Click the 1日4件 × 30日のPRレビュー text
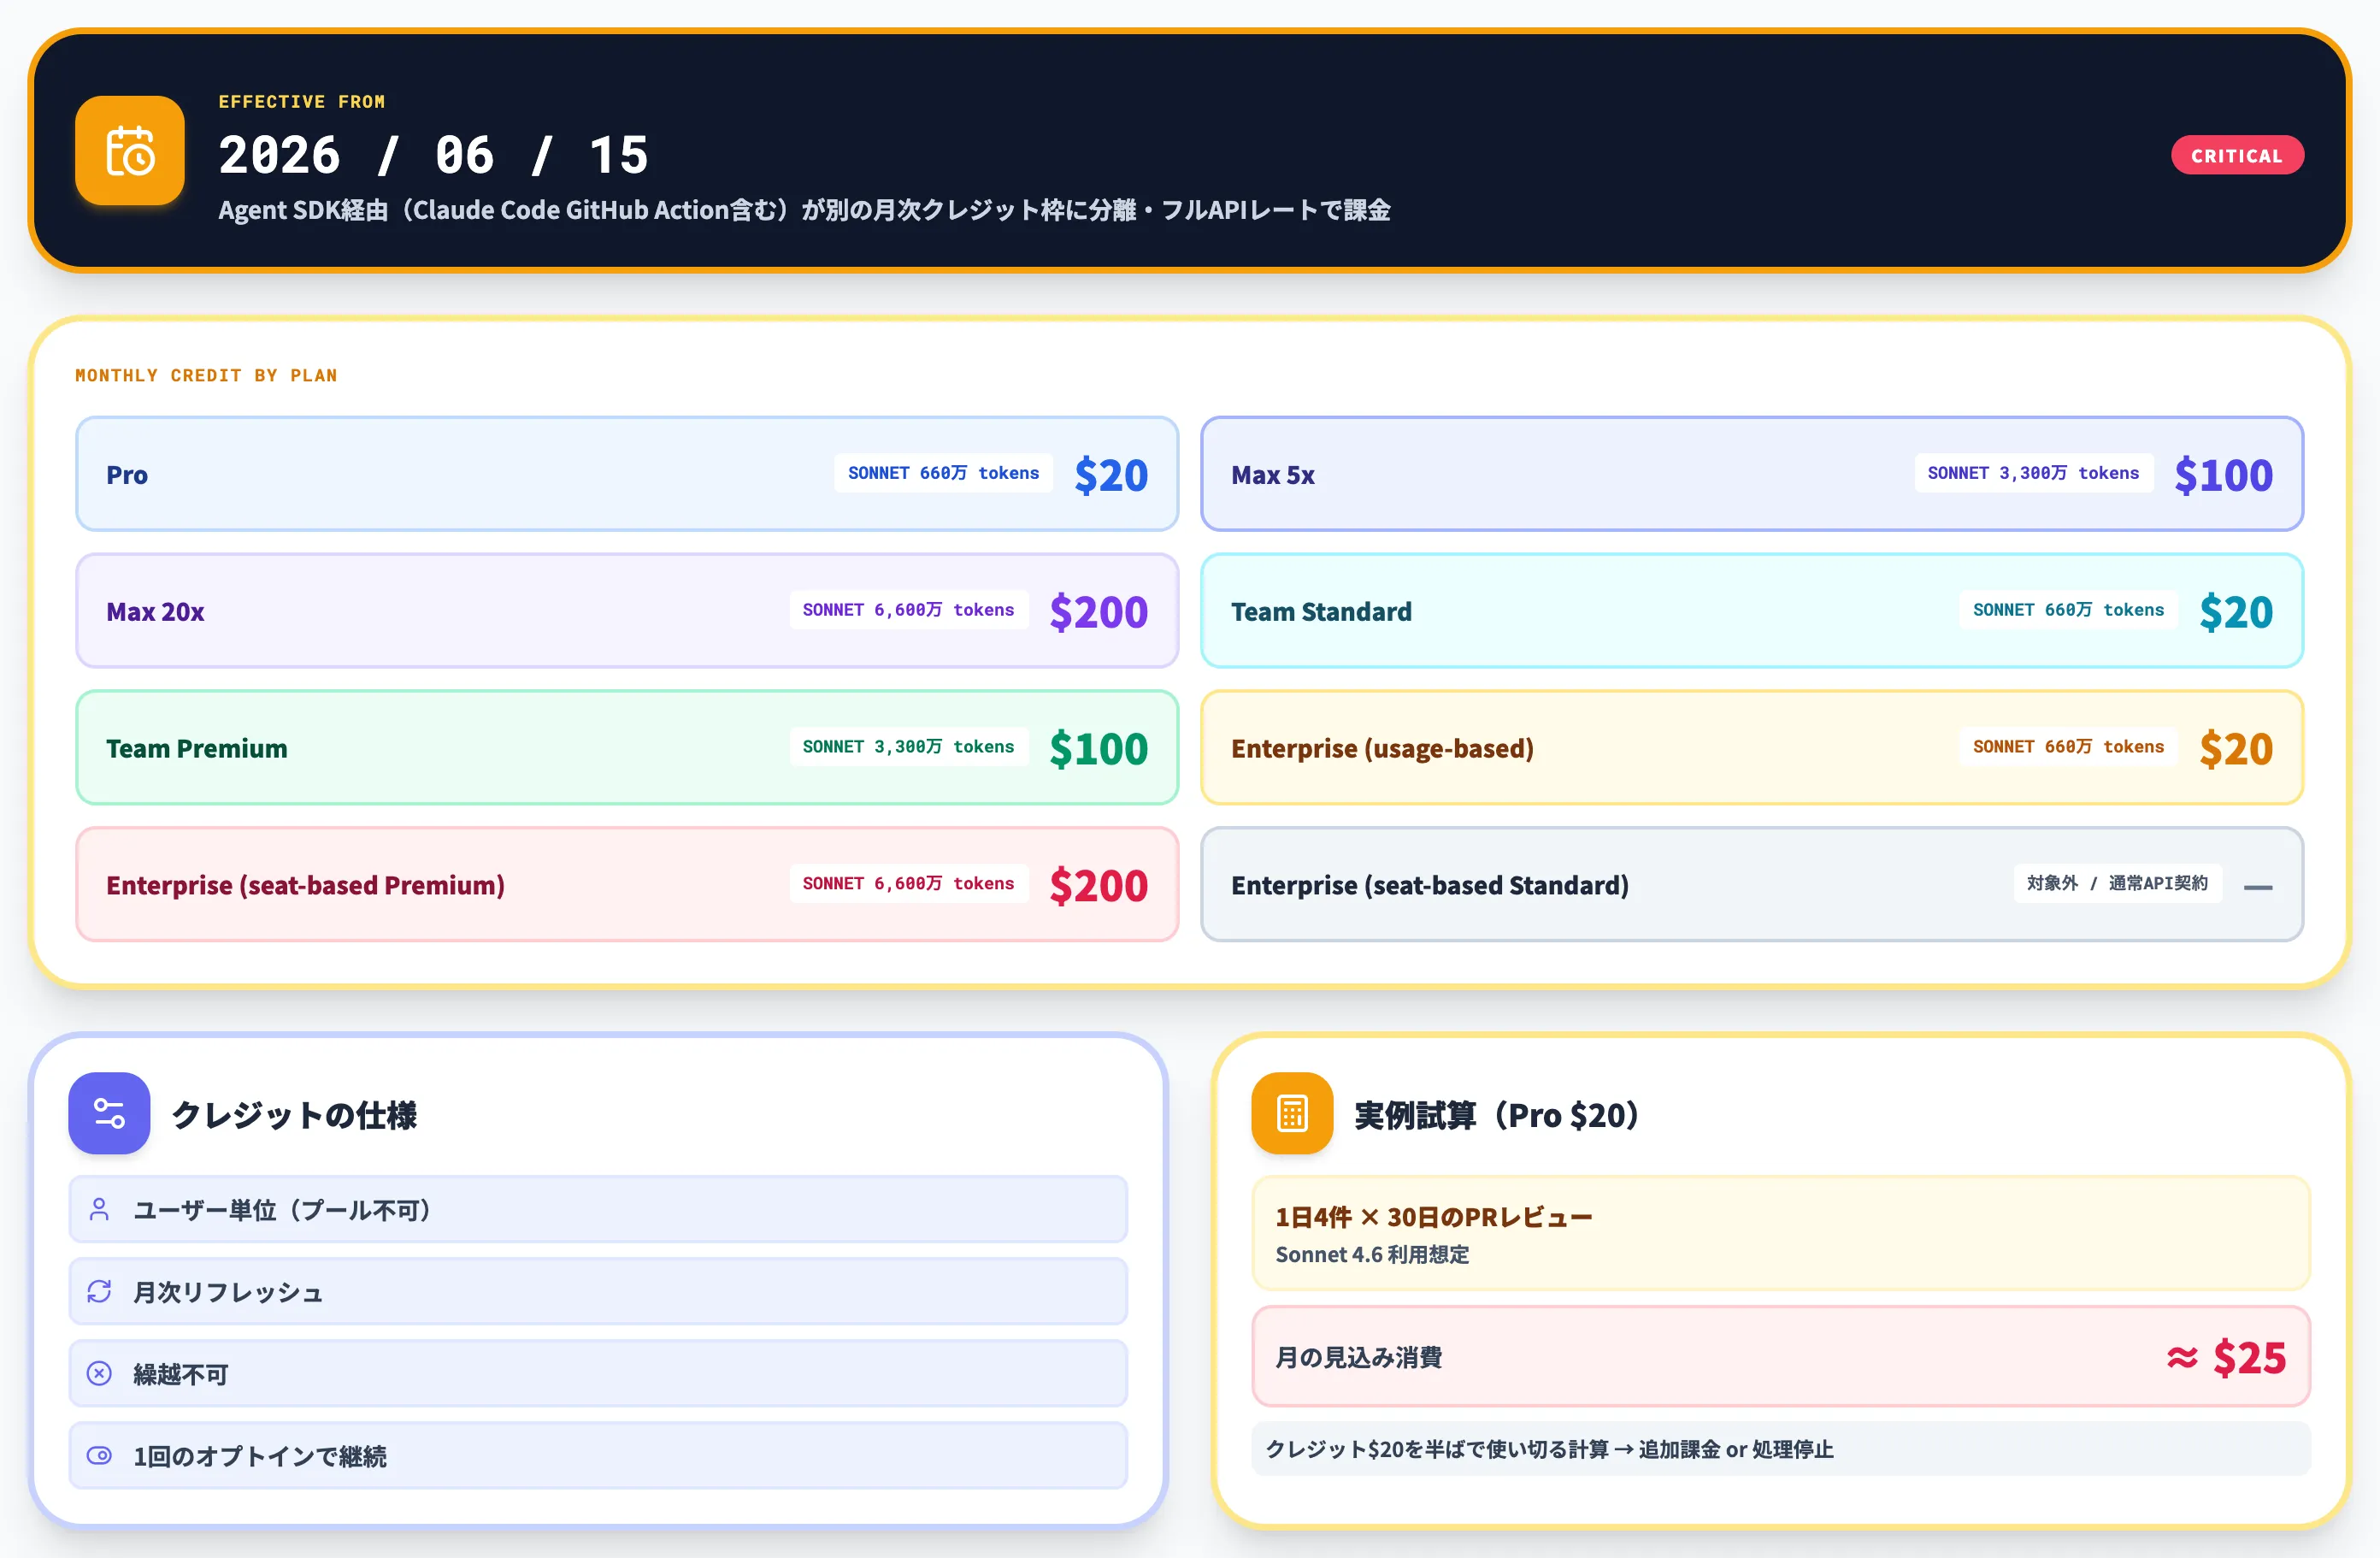Image resolution: width=2380 pixels, height=1558 pixels. 1433,1217
